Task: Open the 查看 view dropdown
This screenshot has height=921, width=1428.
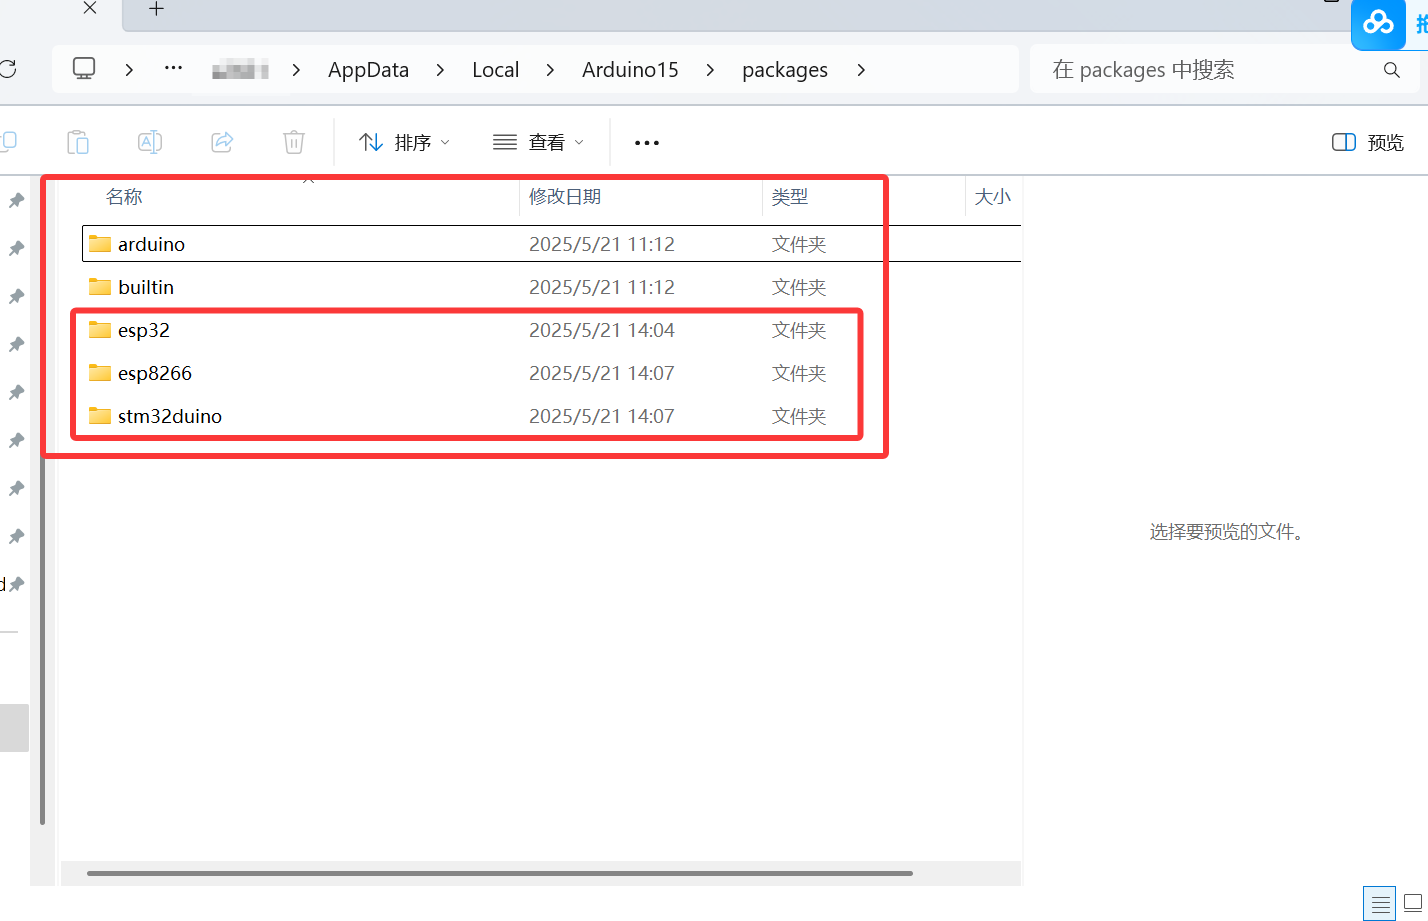Action: [x=538, y=142]
